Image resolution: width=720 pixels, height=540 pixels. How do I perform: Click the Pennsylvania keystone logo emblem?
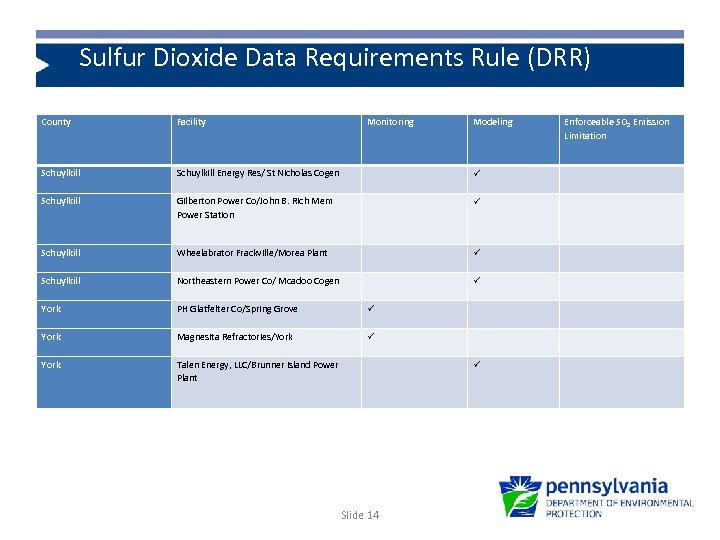[x=520, y=496]
